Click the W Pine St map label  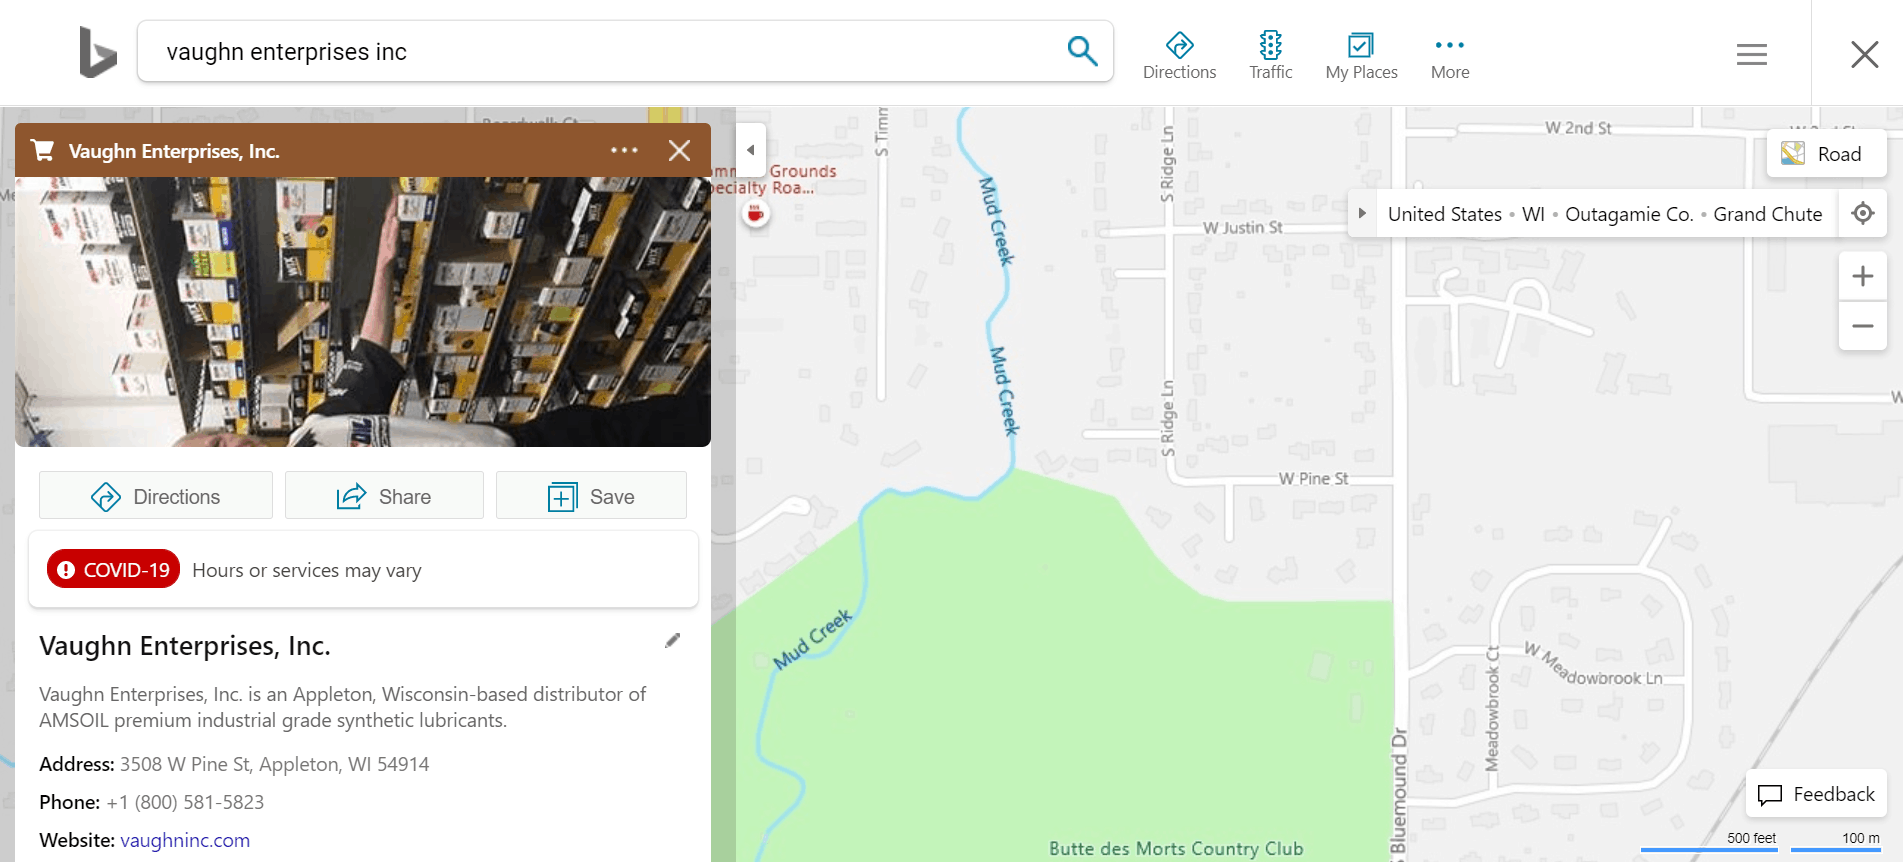[x=1313, y=479]
